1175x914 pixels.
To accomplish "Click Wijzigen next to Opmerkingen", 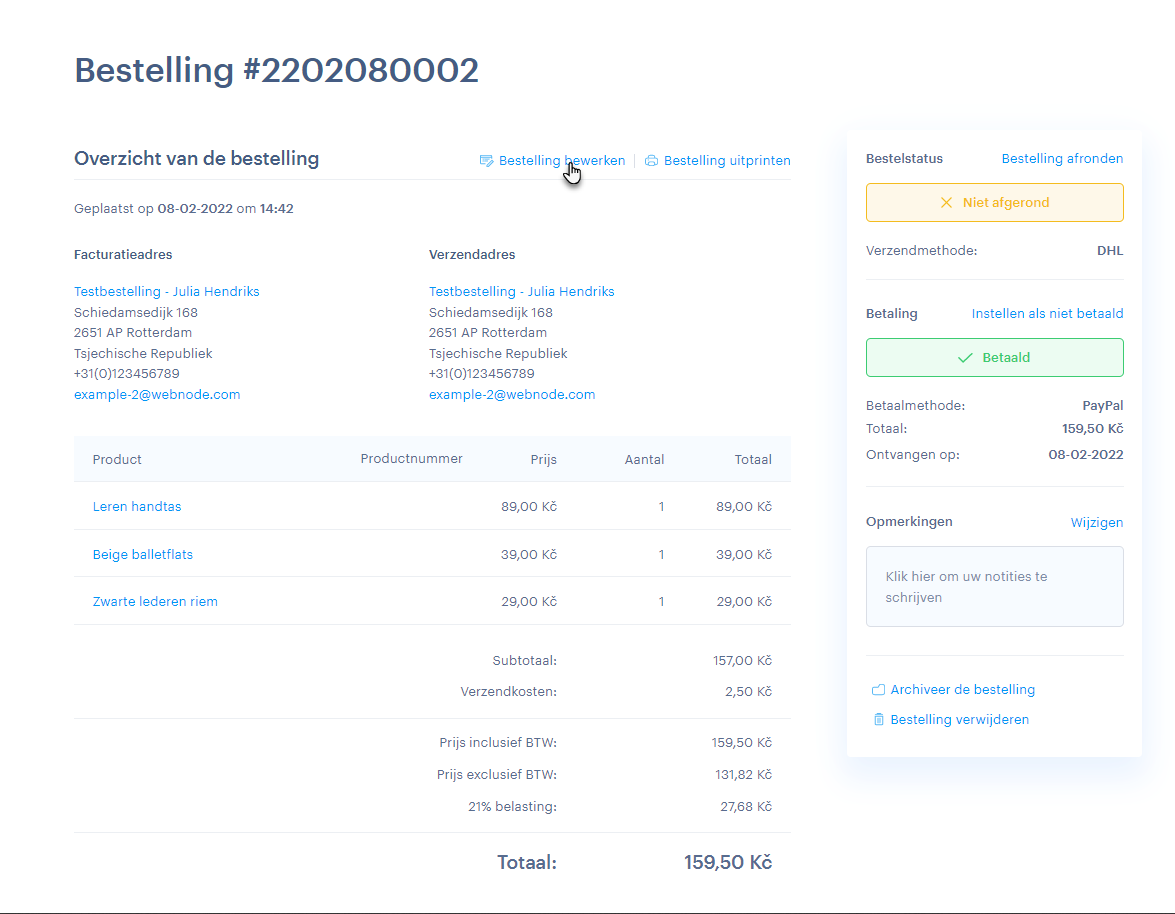I will click(1096, 523).
